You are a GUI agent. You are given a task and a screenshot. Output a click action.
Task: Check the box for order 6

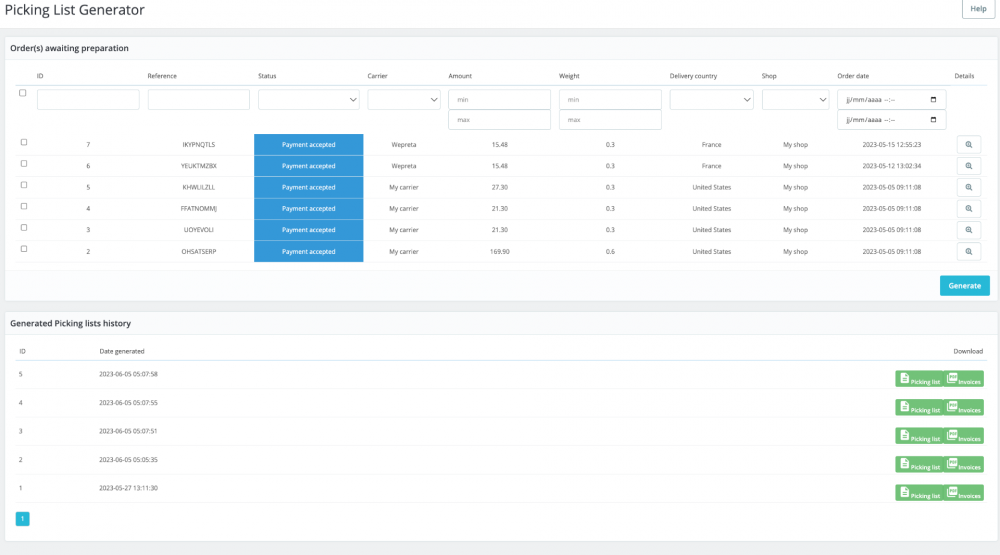coord(24,163)
